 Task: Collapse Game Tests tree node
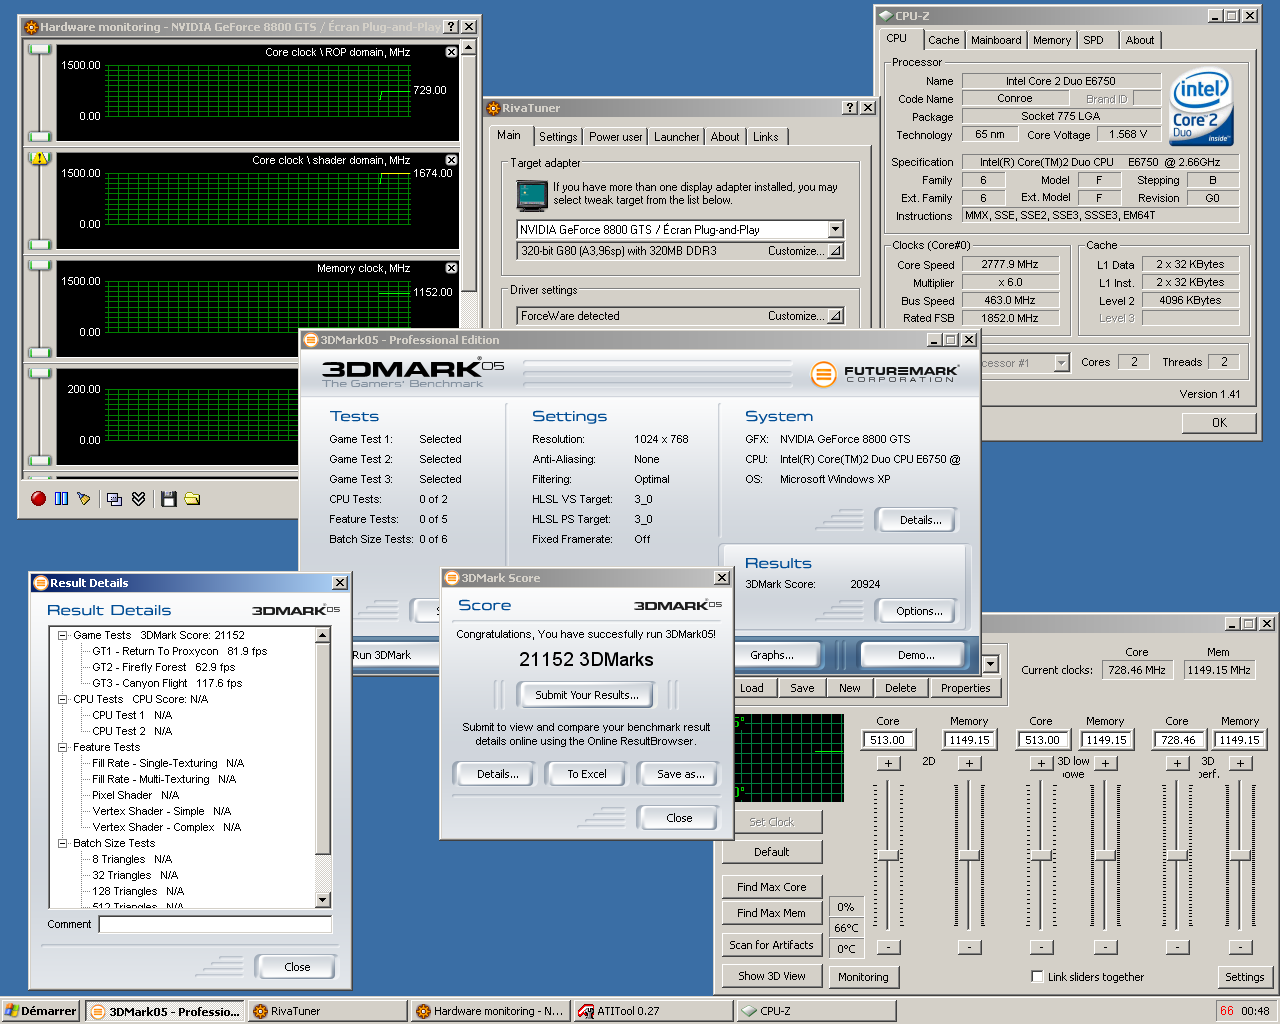tap(62, 635)
